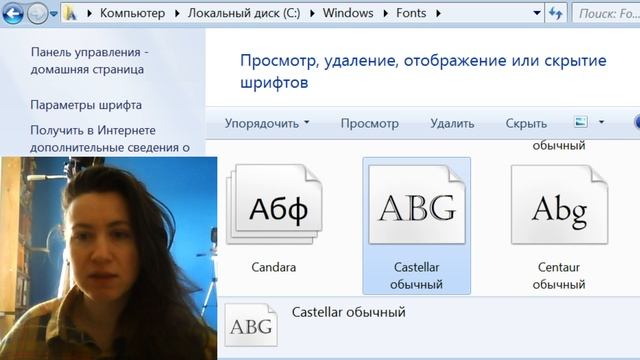Click the change view icon in toolbar
Screen dimensions: 640x360
581,122
